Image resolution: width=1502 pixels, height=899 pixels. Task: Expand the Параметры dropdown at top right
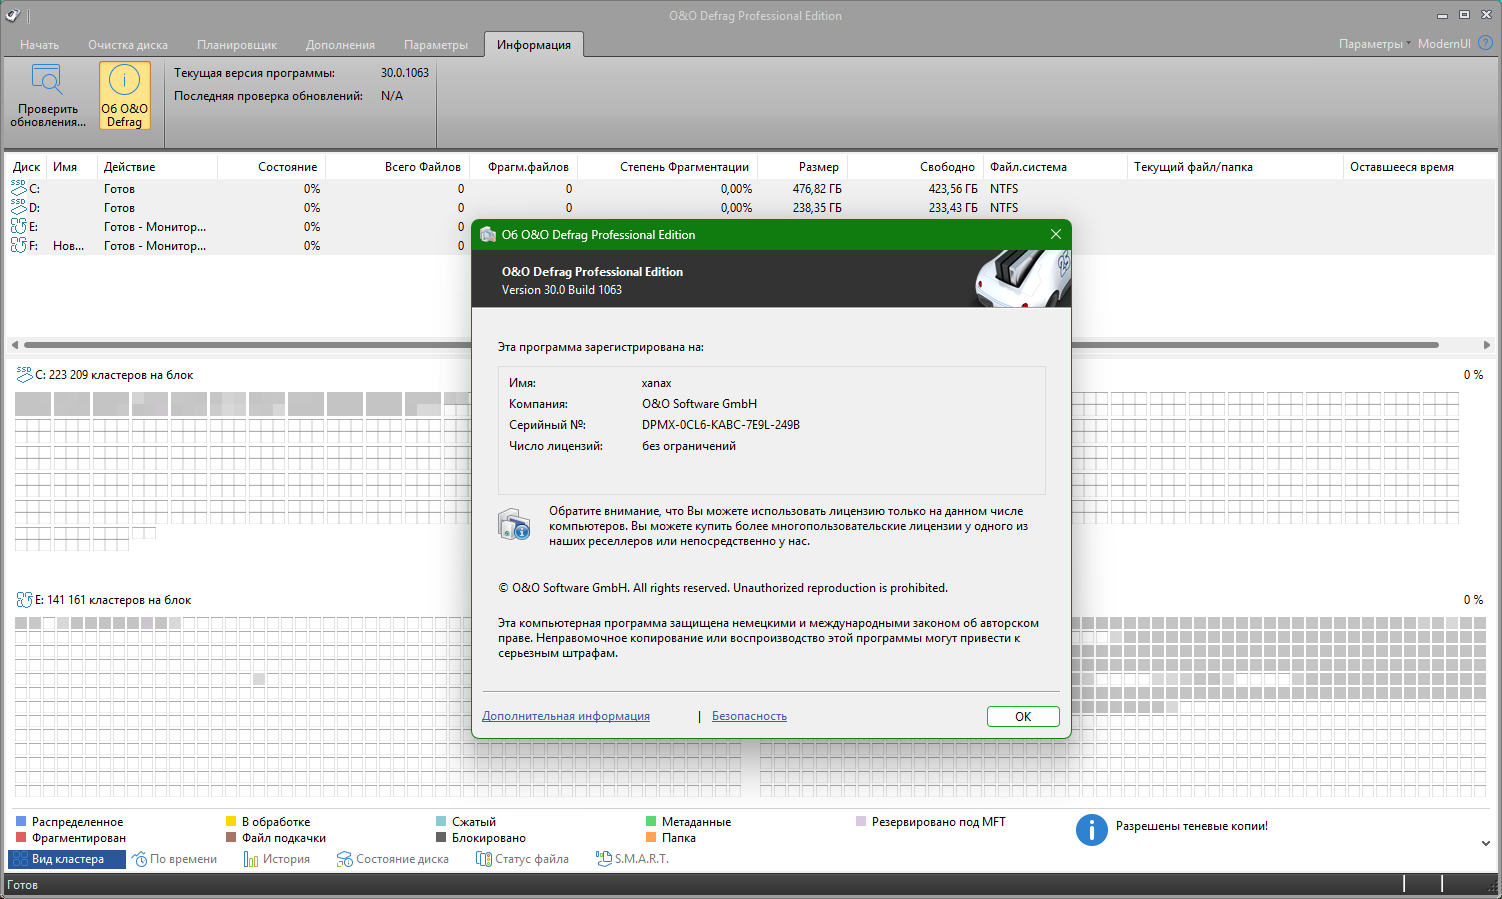[x=1375, y=43]
